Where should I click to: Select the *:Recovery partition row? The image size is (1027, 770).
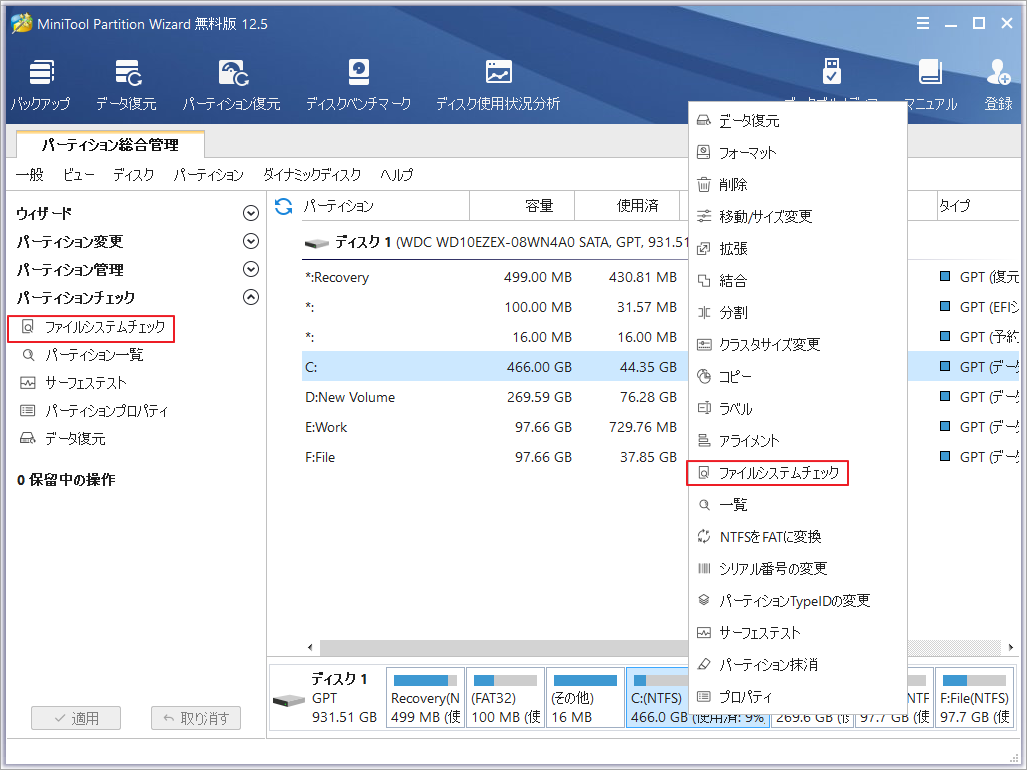pos(495,277)
